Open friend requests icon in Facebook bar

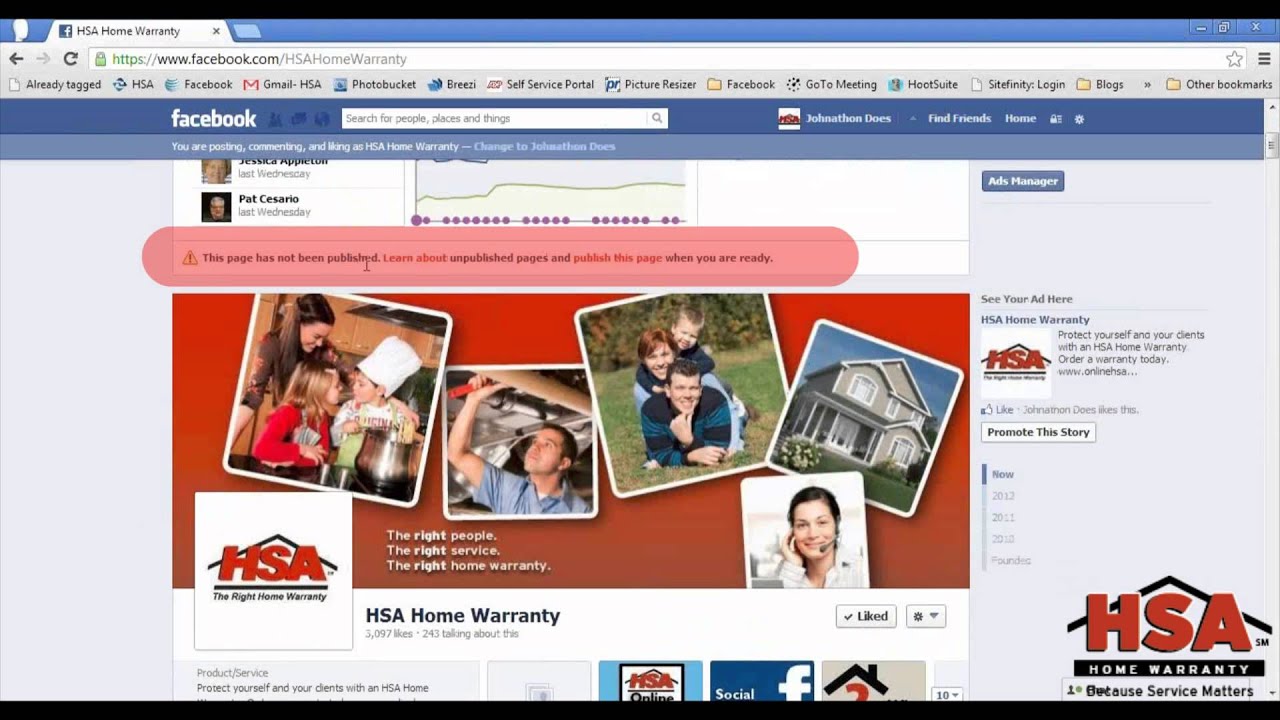pyautogui.click(x=276, y=119)
